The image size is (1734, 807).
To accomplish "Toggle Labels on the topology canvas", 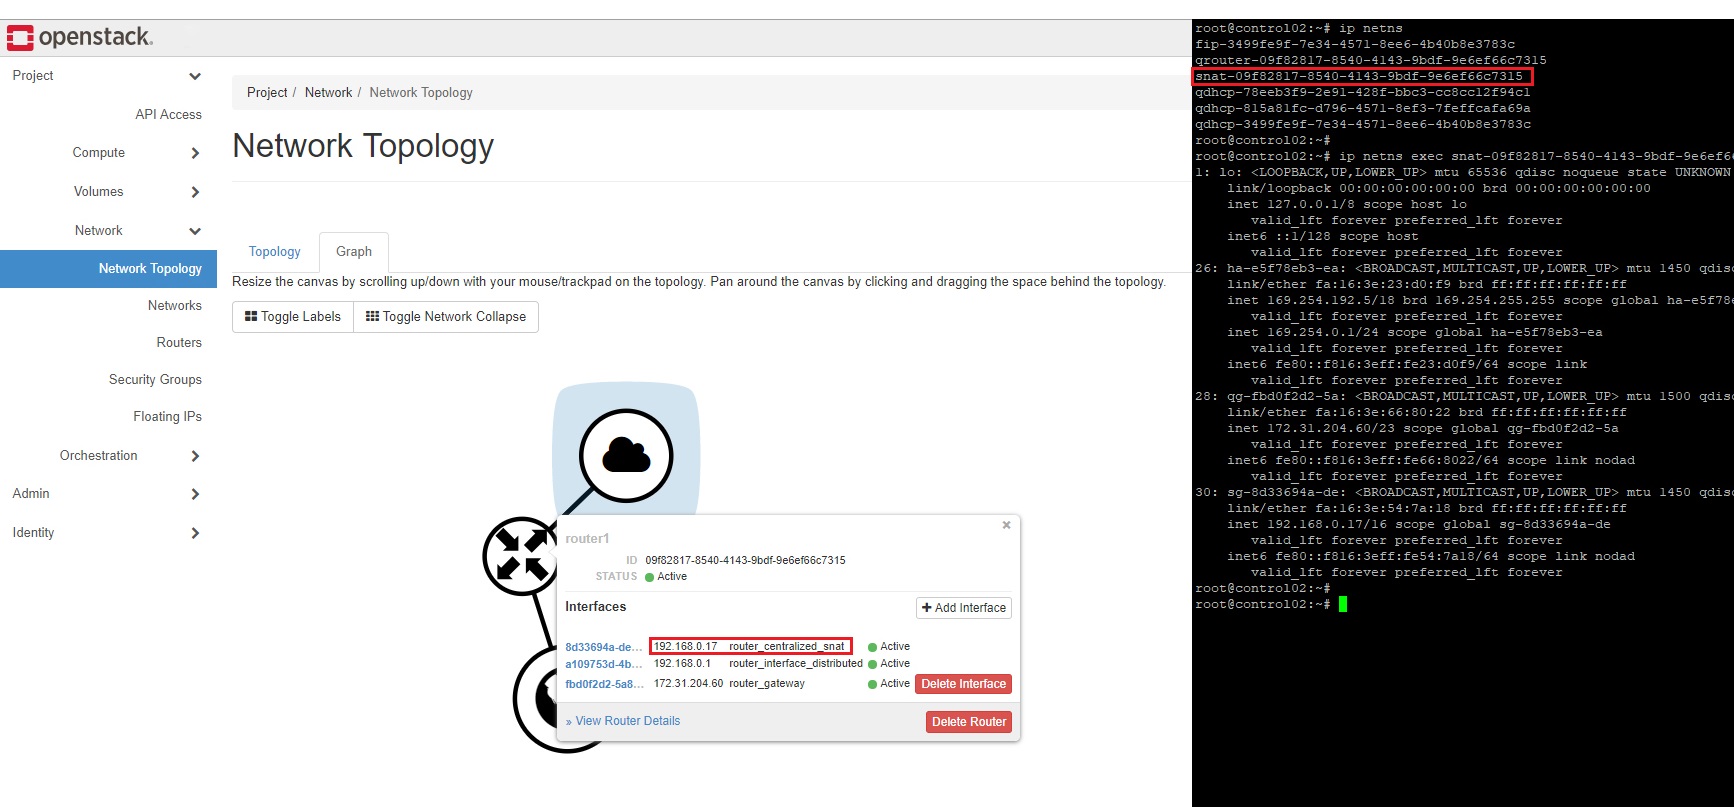I will point(293,317).
